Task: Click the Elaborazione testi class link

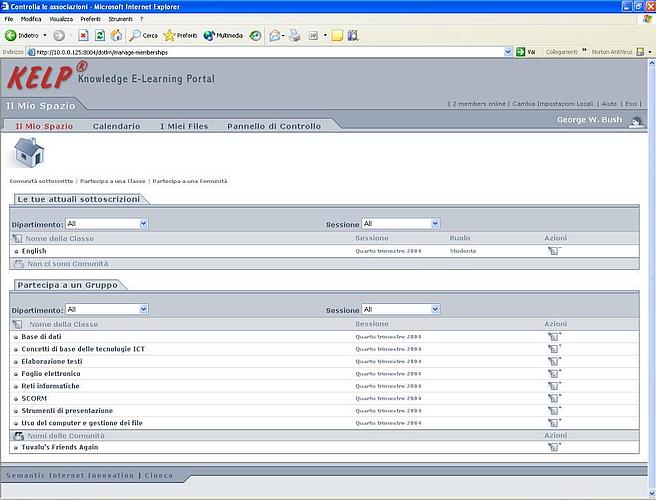Action: (x=52, y=361)
